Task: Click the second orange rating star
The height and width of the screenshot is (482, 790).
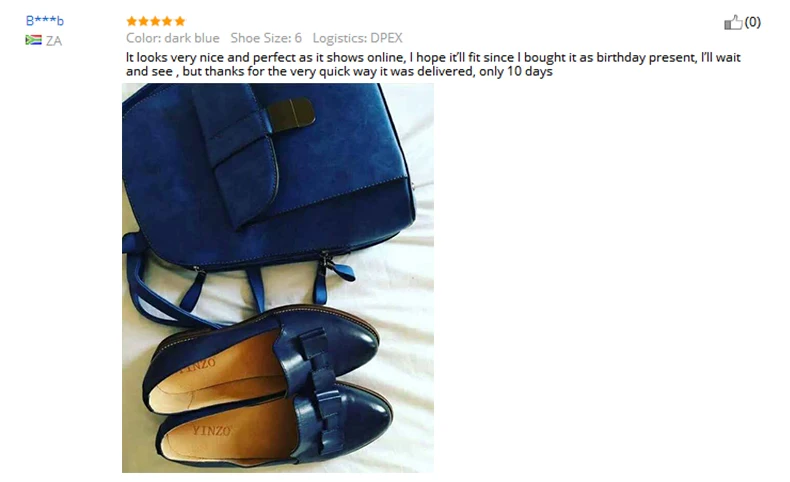Action: (x=144, y=21)
